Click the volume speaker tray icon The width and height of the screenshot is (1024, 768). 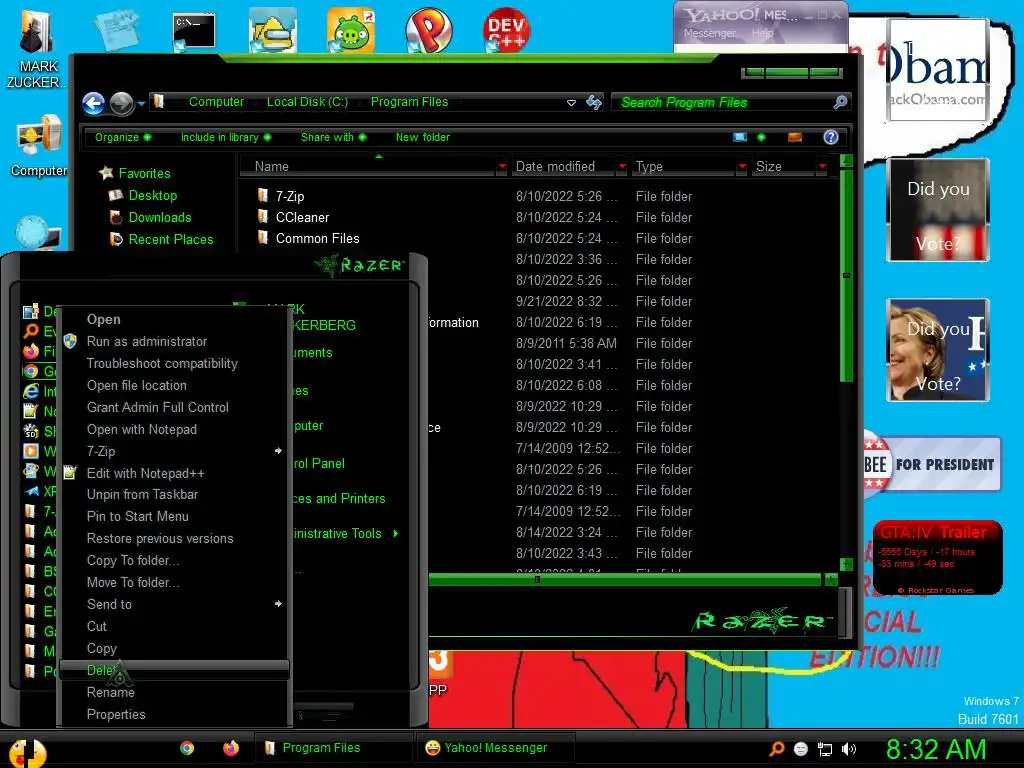[x=849, y=749]
